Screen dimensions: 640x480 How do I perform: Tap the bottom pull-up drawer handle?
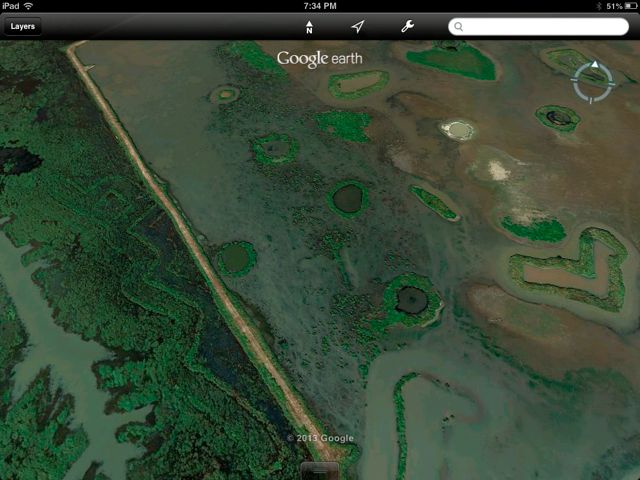point(320,471)
